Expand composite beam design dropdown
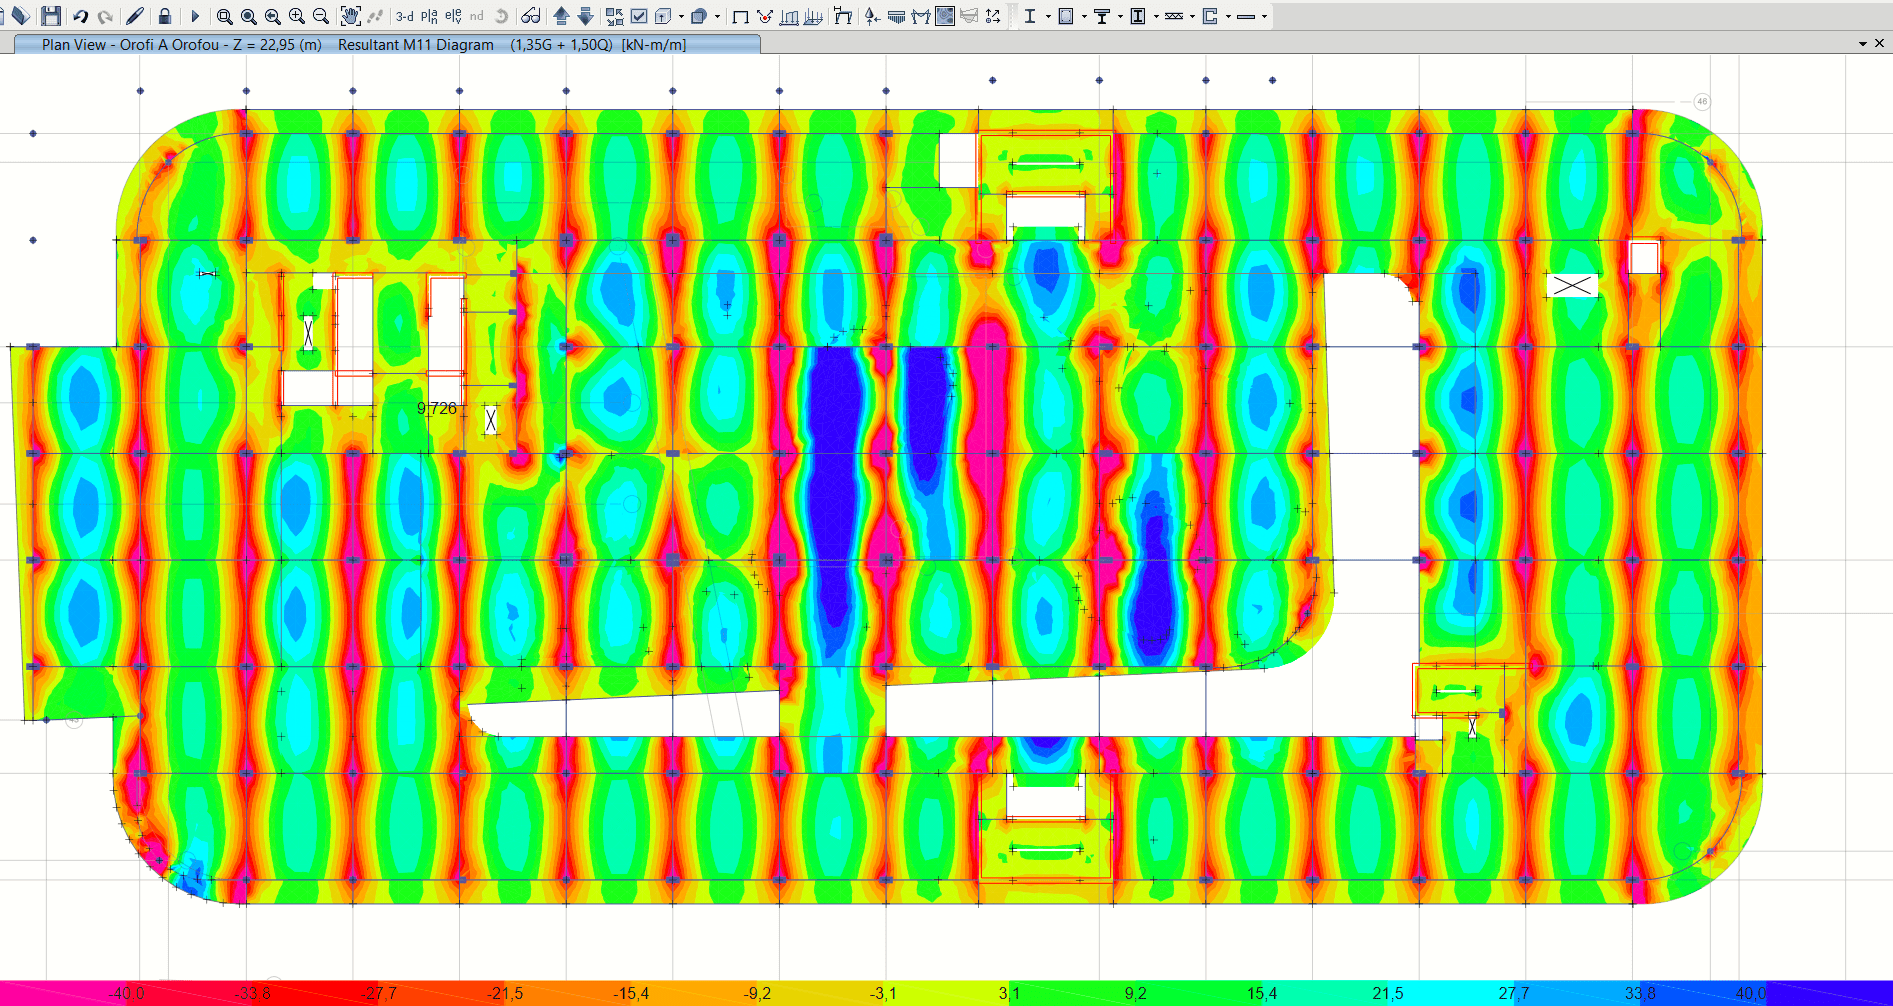Viewport: 1893px width, 1006px height. click(1120, 16)
